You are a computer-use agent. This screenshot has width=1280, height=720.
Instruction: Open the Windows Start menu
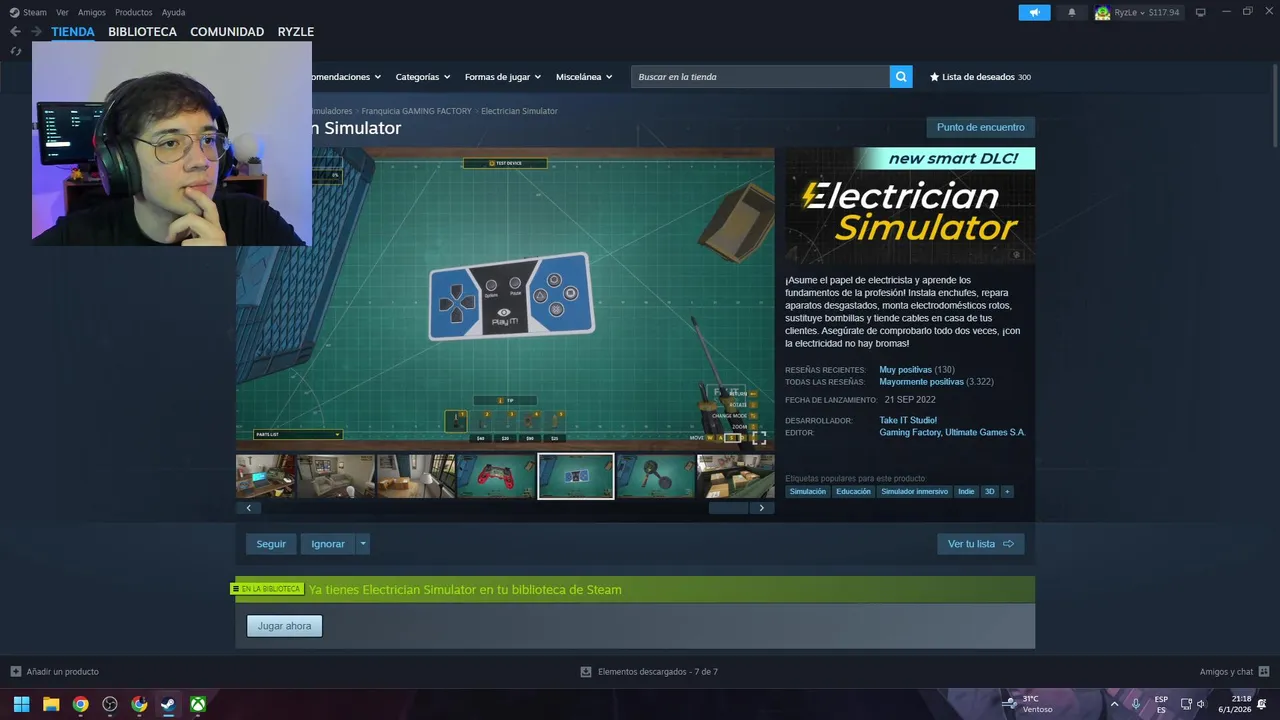tap(21, 704)
